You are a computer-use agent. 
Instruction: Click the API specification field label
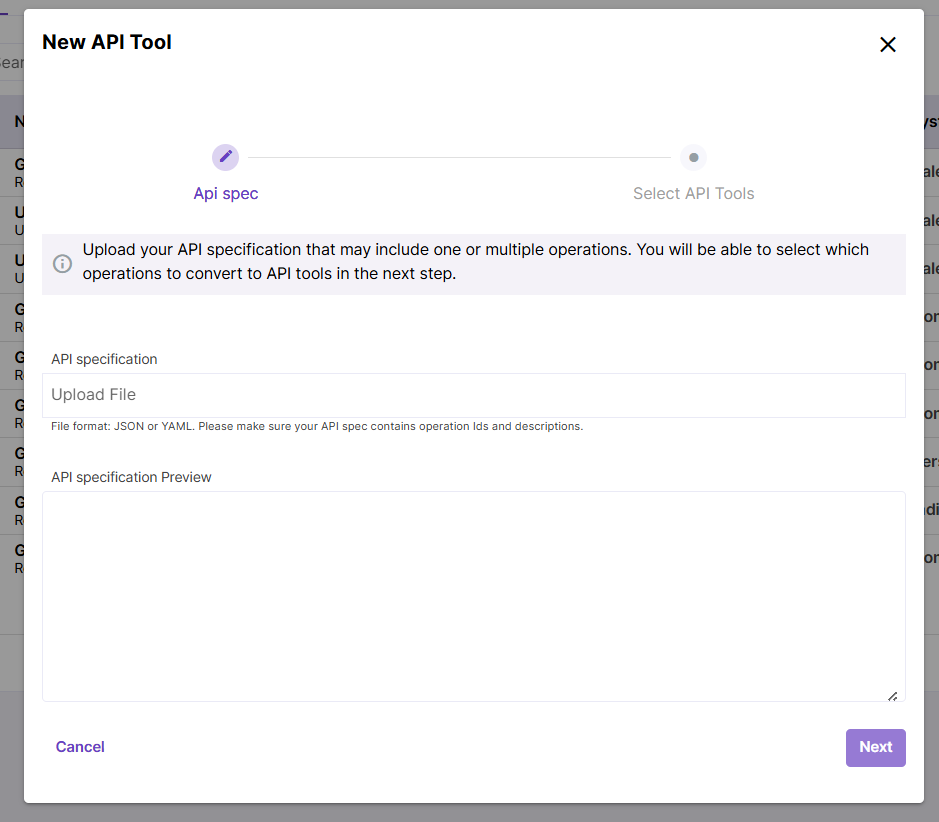click(x=104, y=359)
